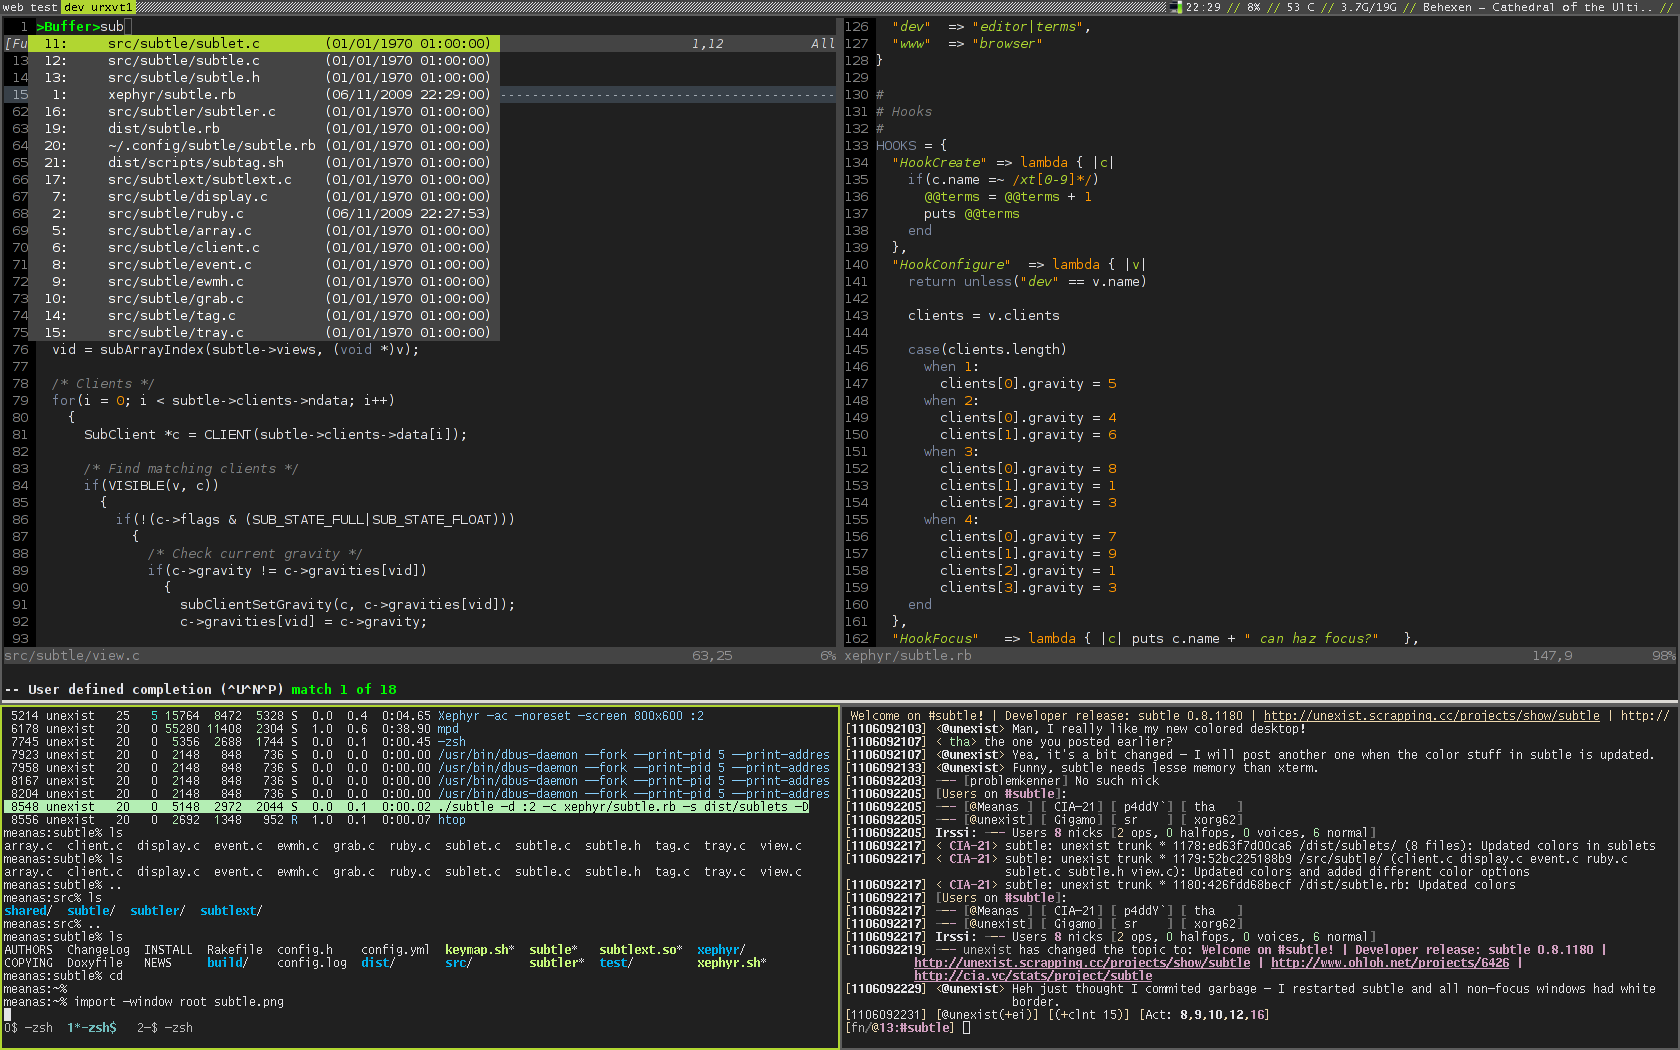Image resolution: width=1680 pixels, height=1050 pixels.
Task: Open the unexist.scrapping.cc projects link in topic
Action: 1430,716
